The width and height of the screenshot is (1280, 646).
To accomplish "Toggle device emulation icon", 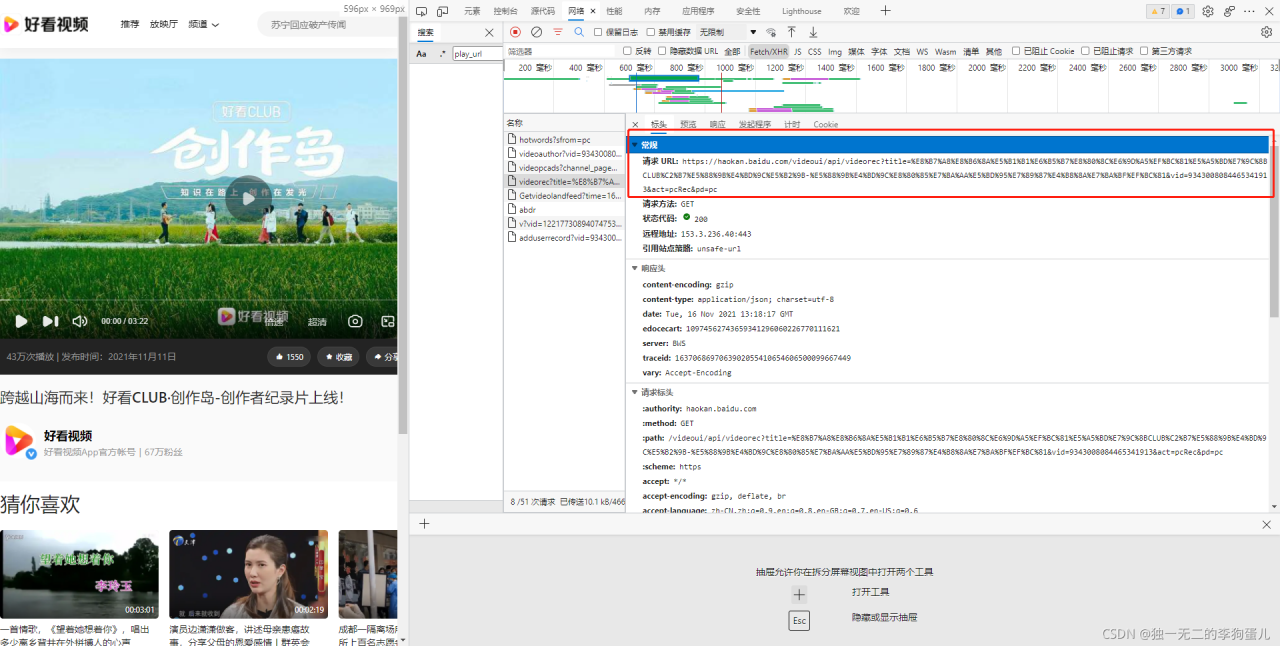I will pyautogui.click(x=442, y=11).
